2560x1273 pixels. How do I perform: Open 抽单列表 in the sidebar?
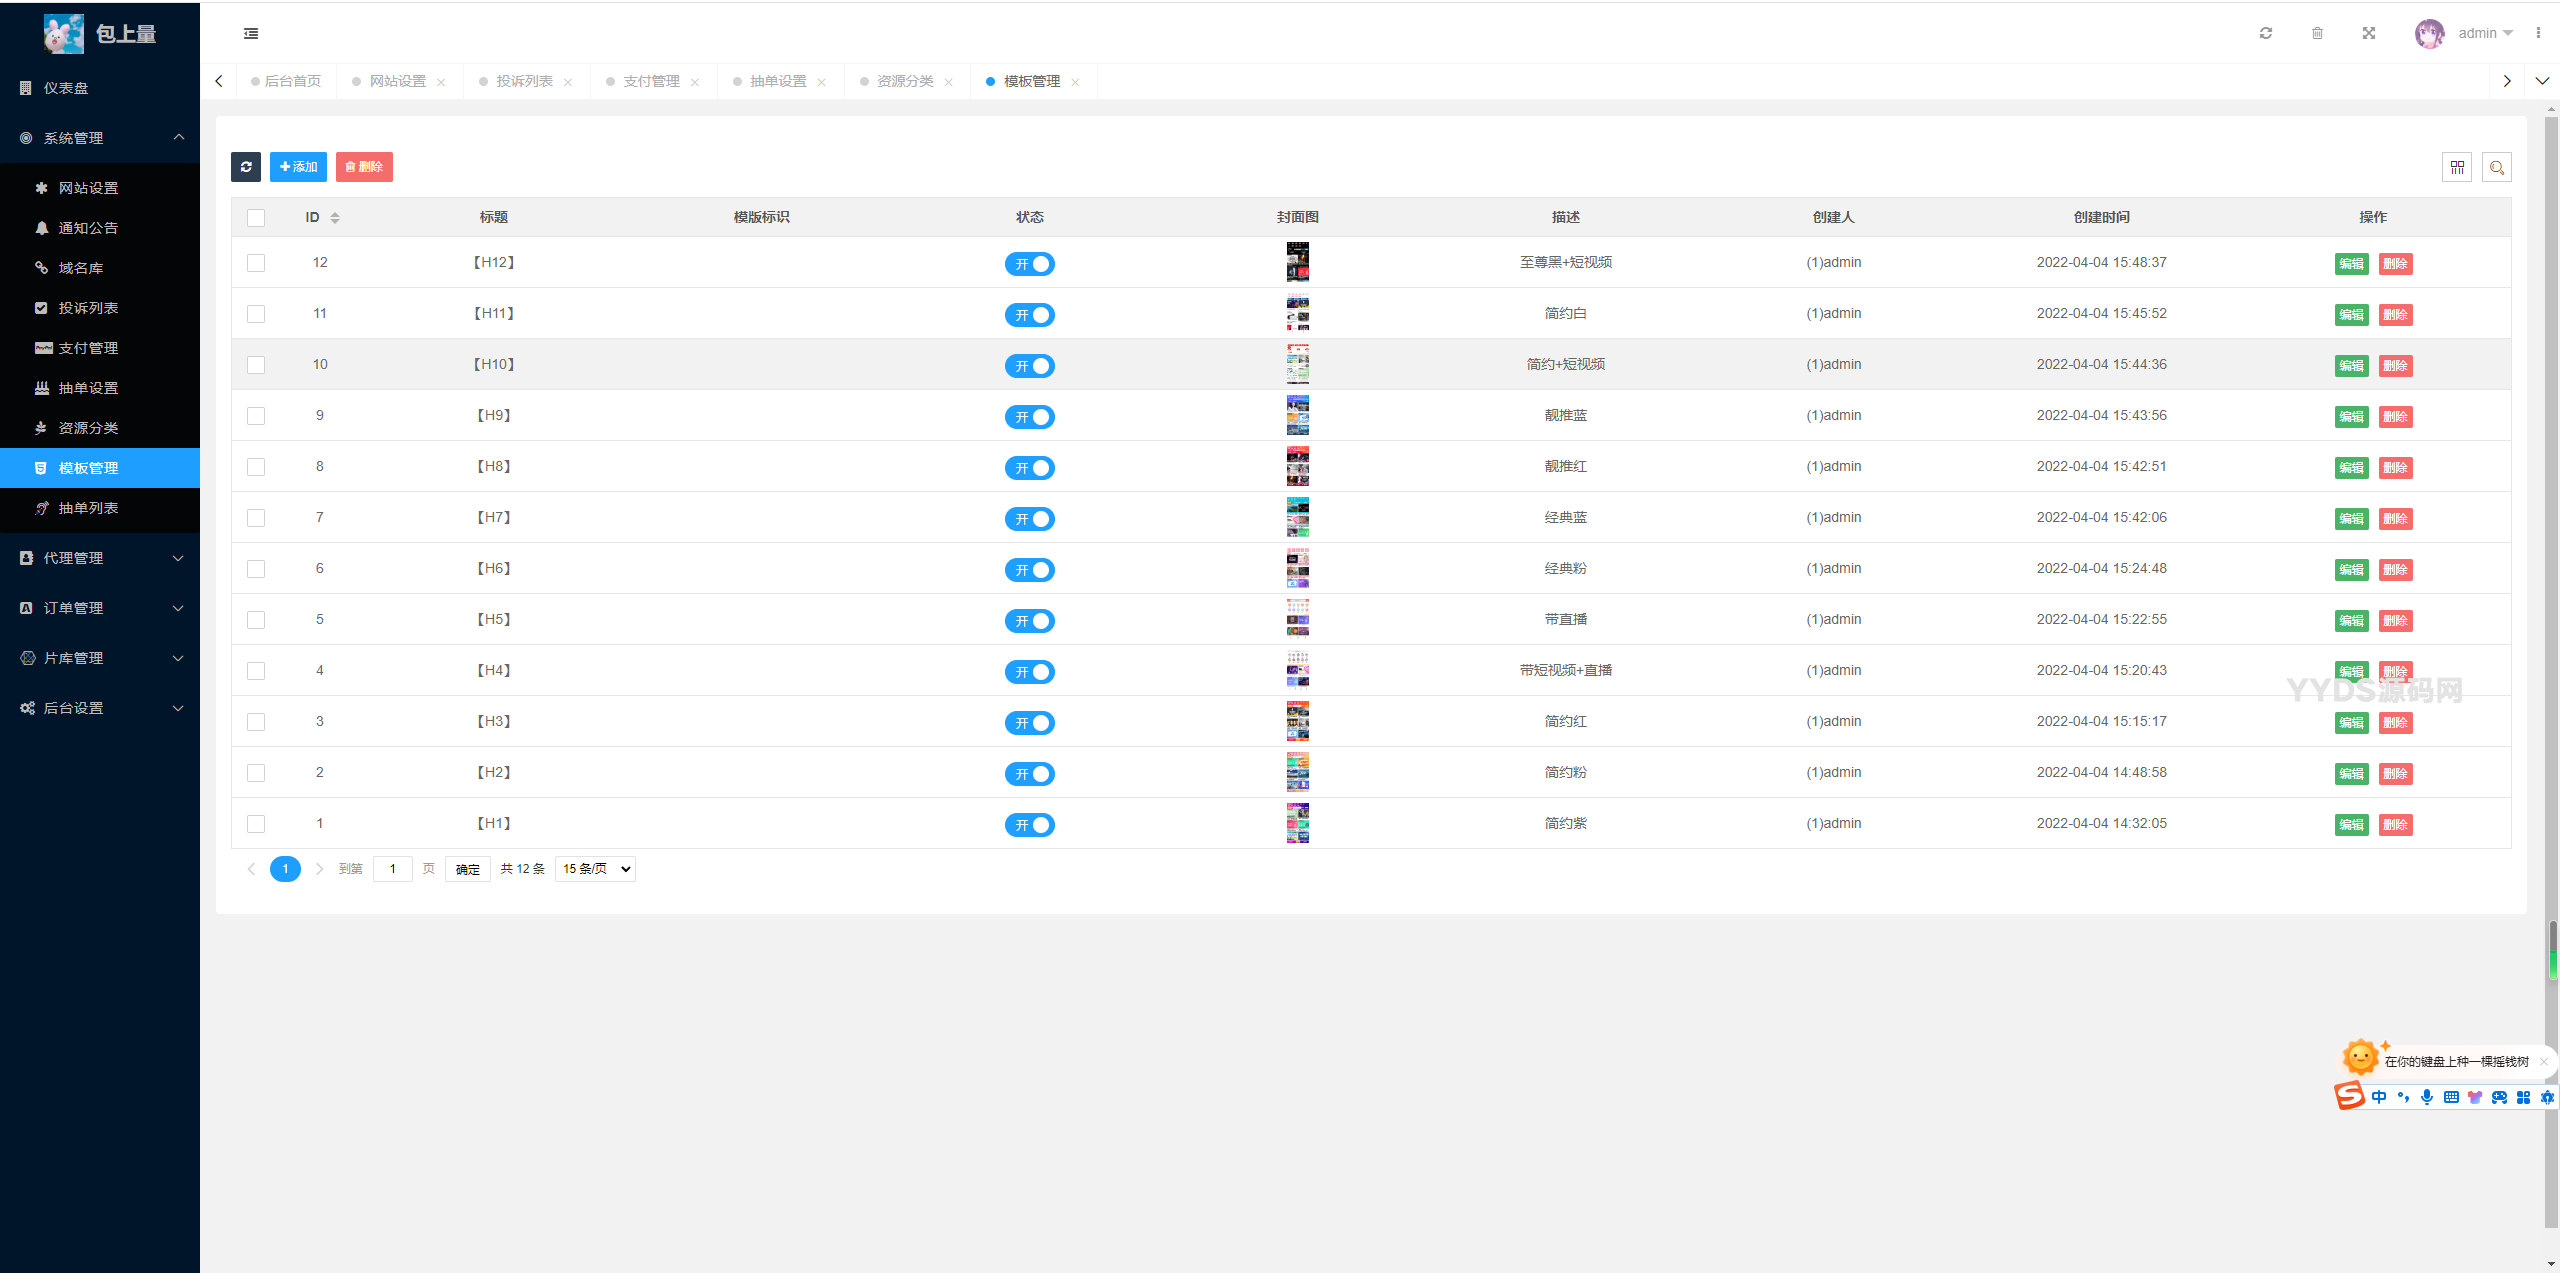tap(88, 508)
